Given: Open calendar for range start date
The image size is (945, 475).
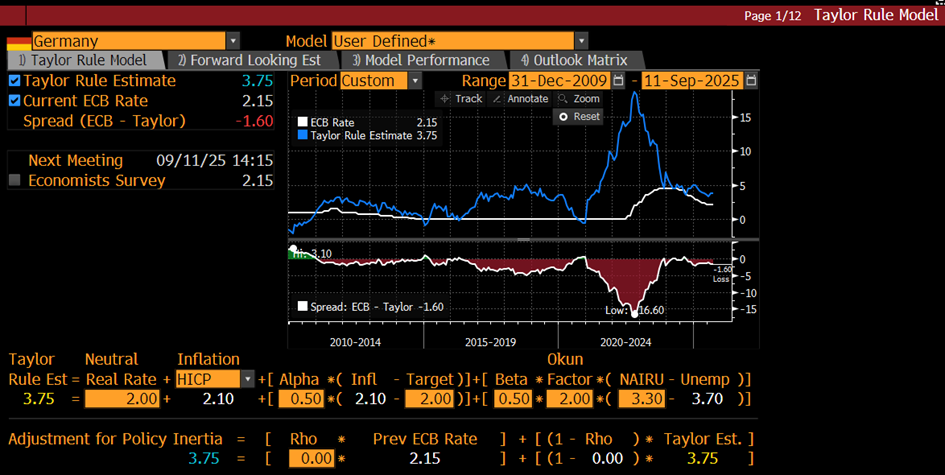Looking at the screenshot, I should pyautogui.click(x=618, y=81).
